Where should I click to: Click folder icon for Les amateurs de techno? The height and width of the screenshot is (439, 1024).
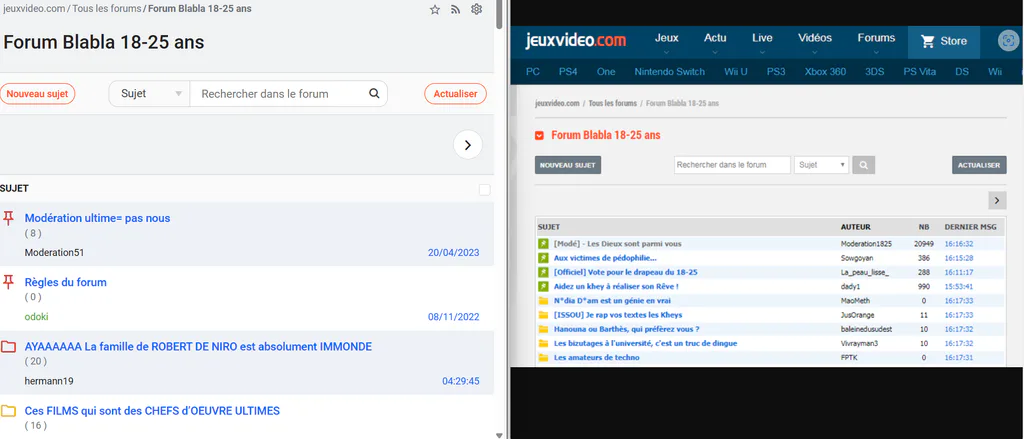click(x=543, y=357)
